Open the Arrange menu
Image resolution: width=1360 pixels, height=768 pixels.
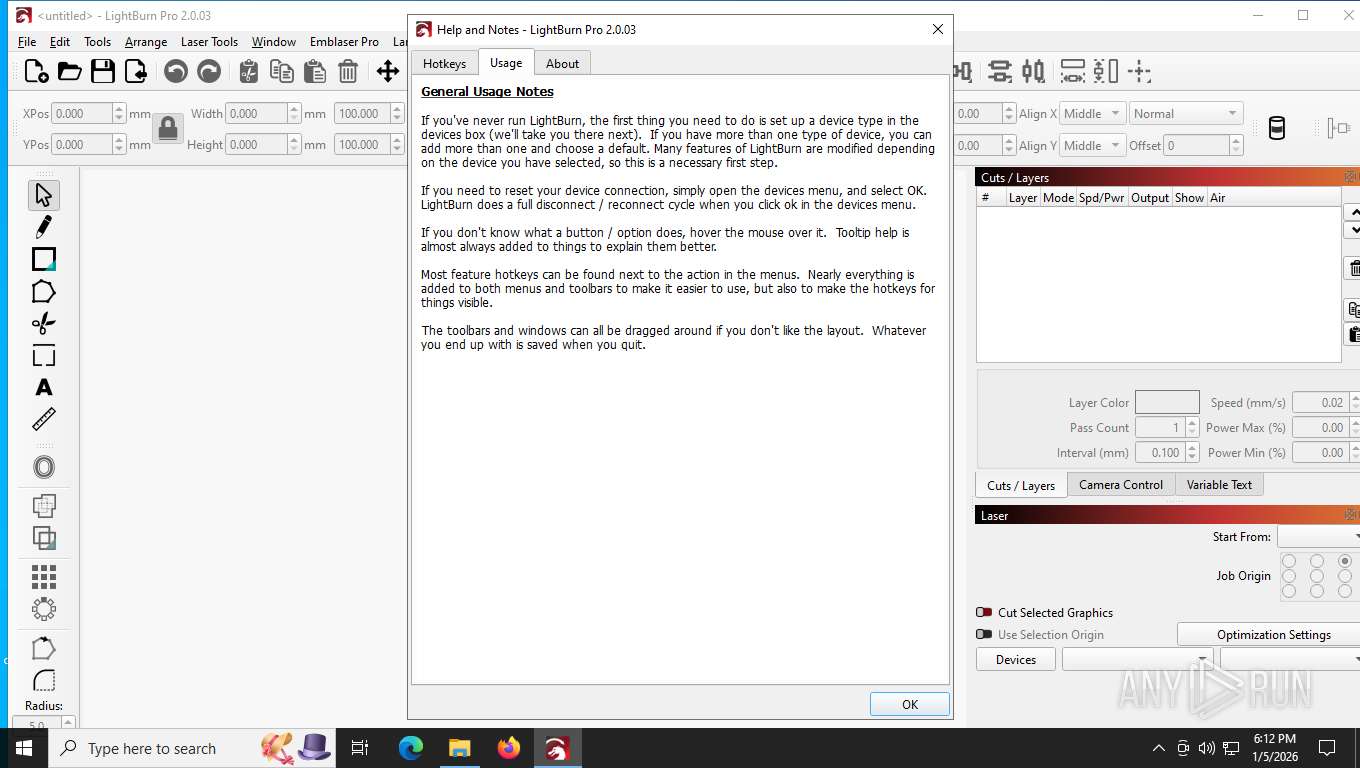146,41
